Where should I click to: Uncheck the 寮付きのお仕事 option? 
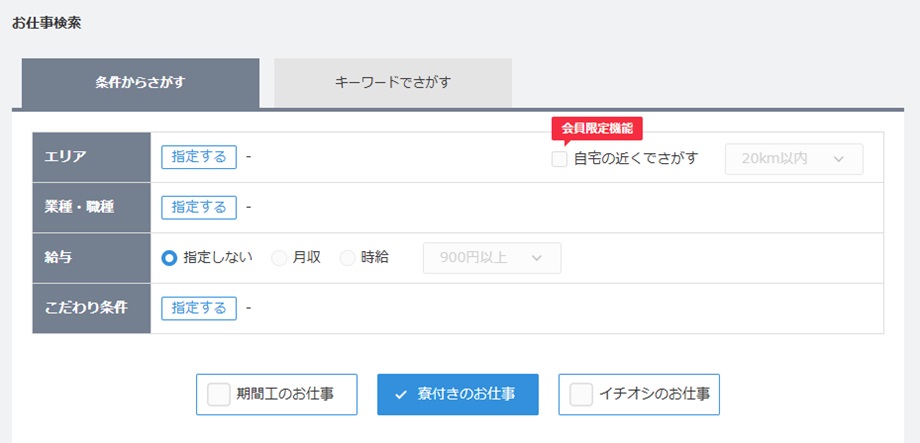coord(458,394)
